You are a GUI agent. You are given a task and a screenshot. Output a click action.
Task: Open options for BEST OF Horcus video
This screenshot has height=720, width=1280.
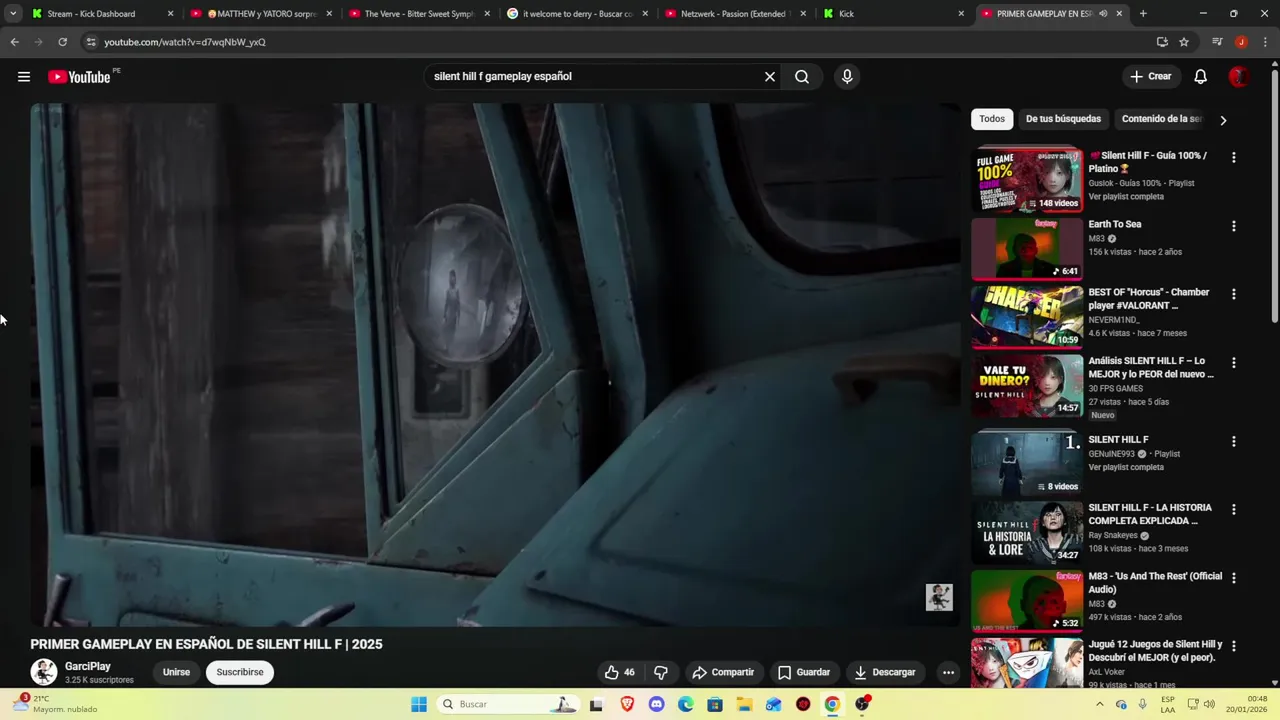point(1233,294)
